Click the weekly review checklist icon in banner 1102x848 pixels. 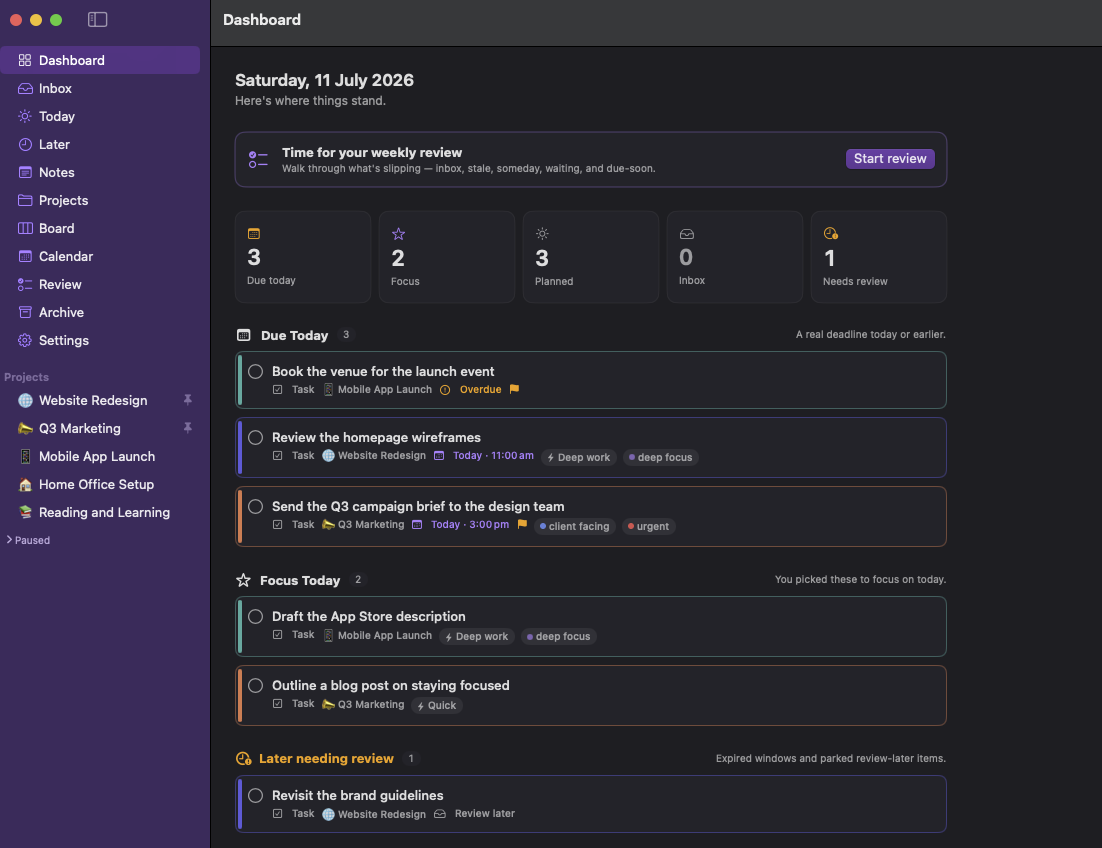coord(258,159)
